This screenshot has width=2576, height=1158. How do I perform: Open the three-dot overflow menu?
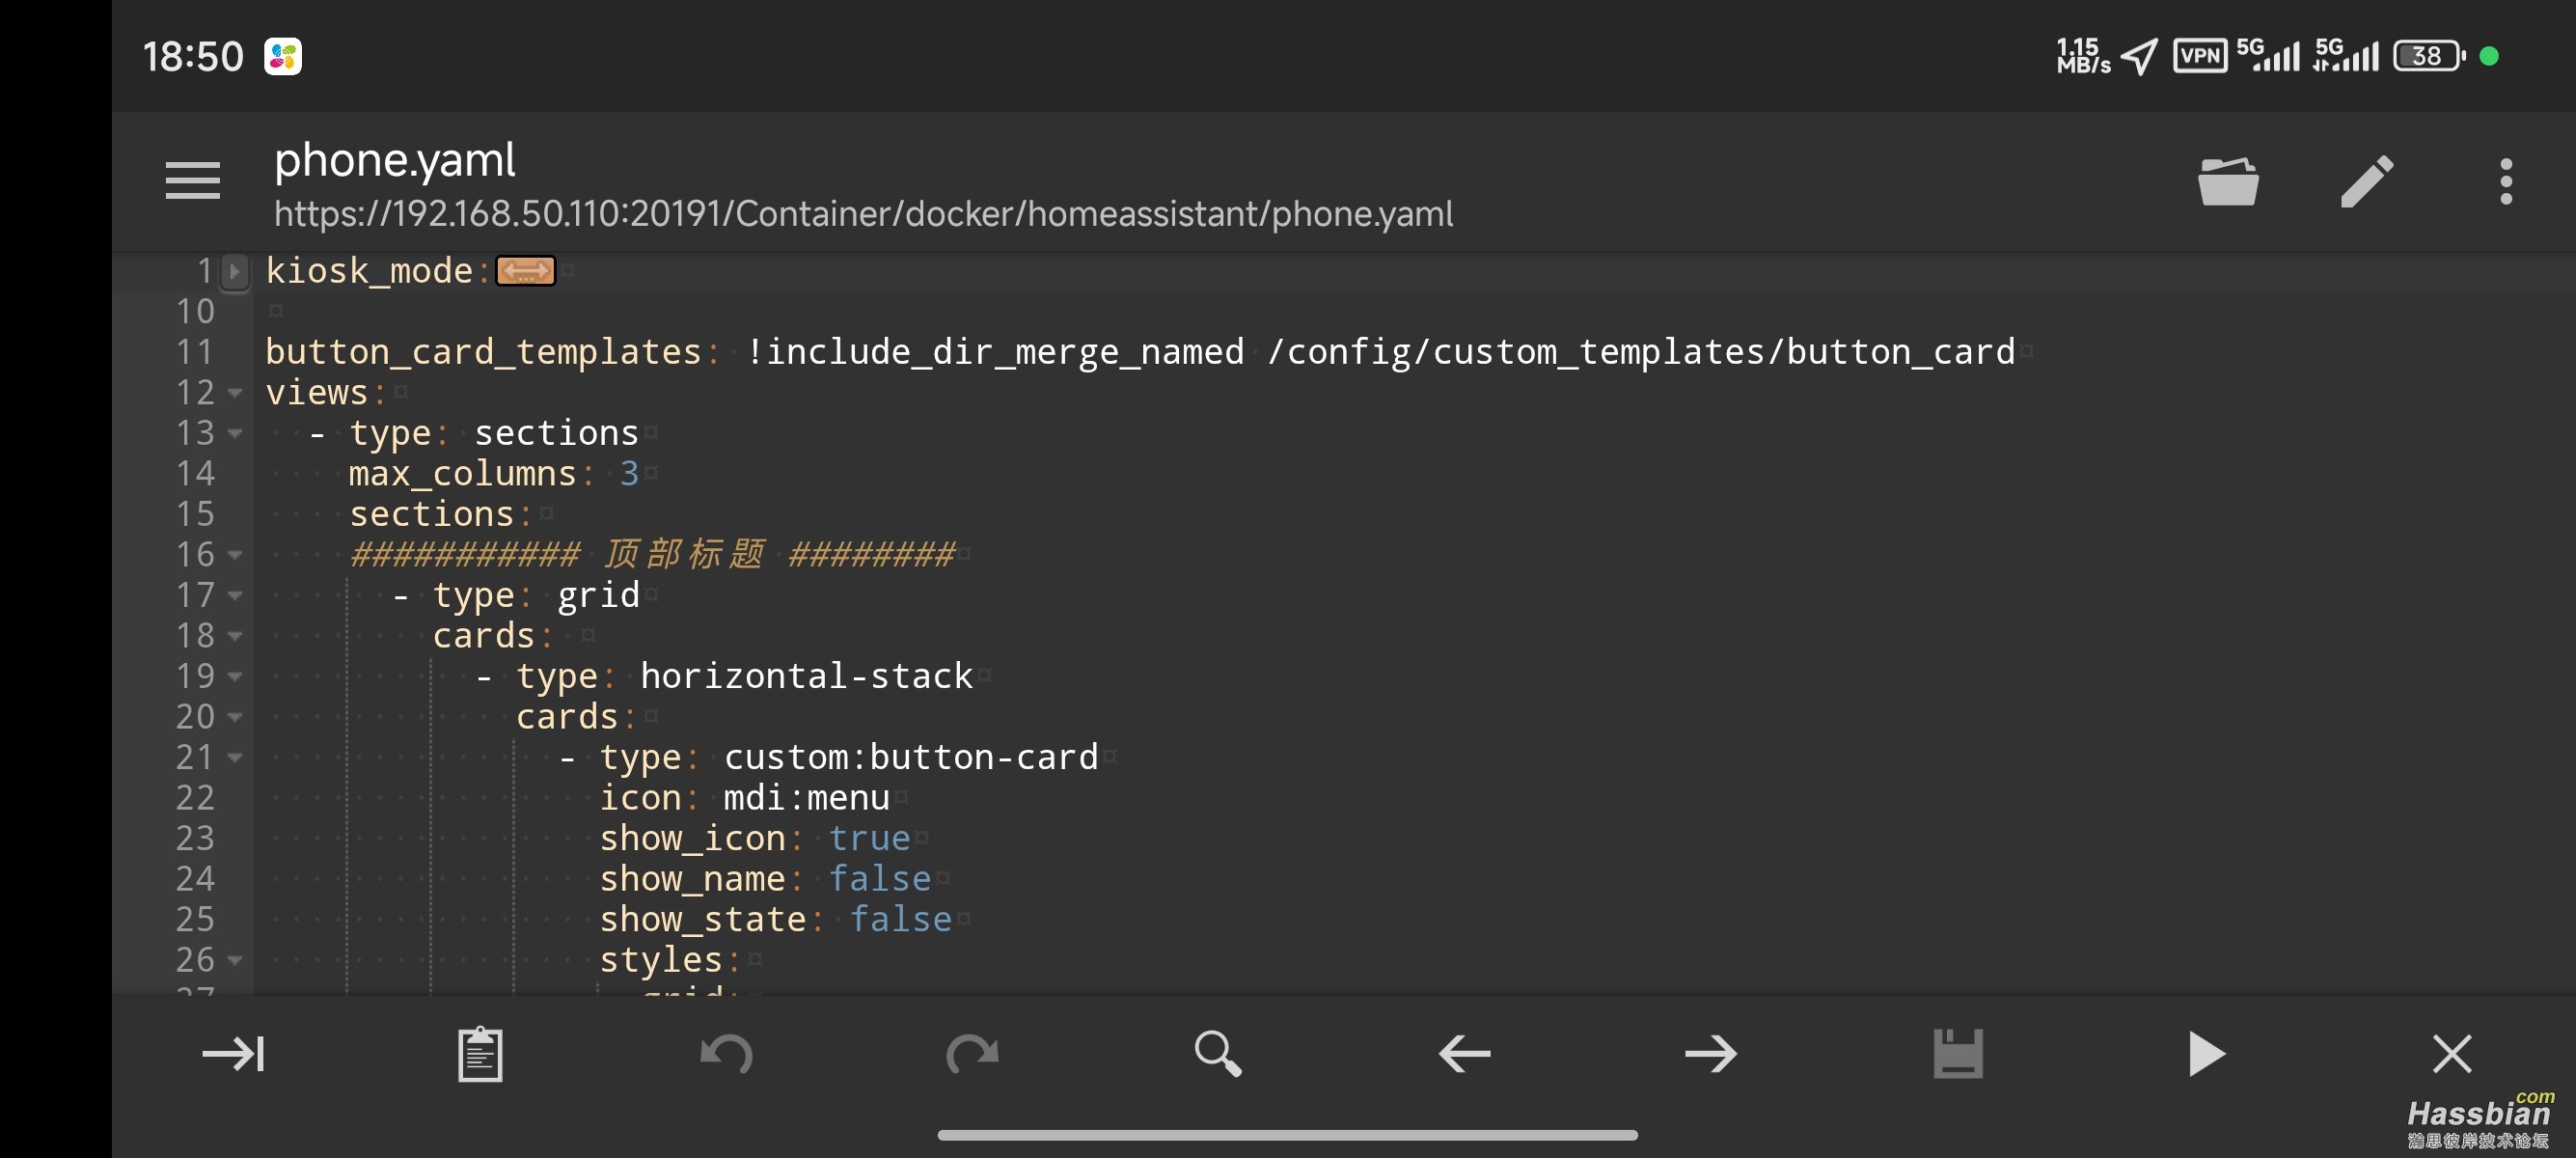(x=2505, y=181)
